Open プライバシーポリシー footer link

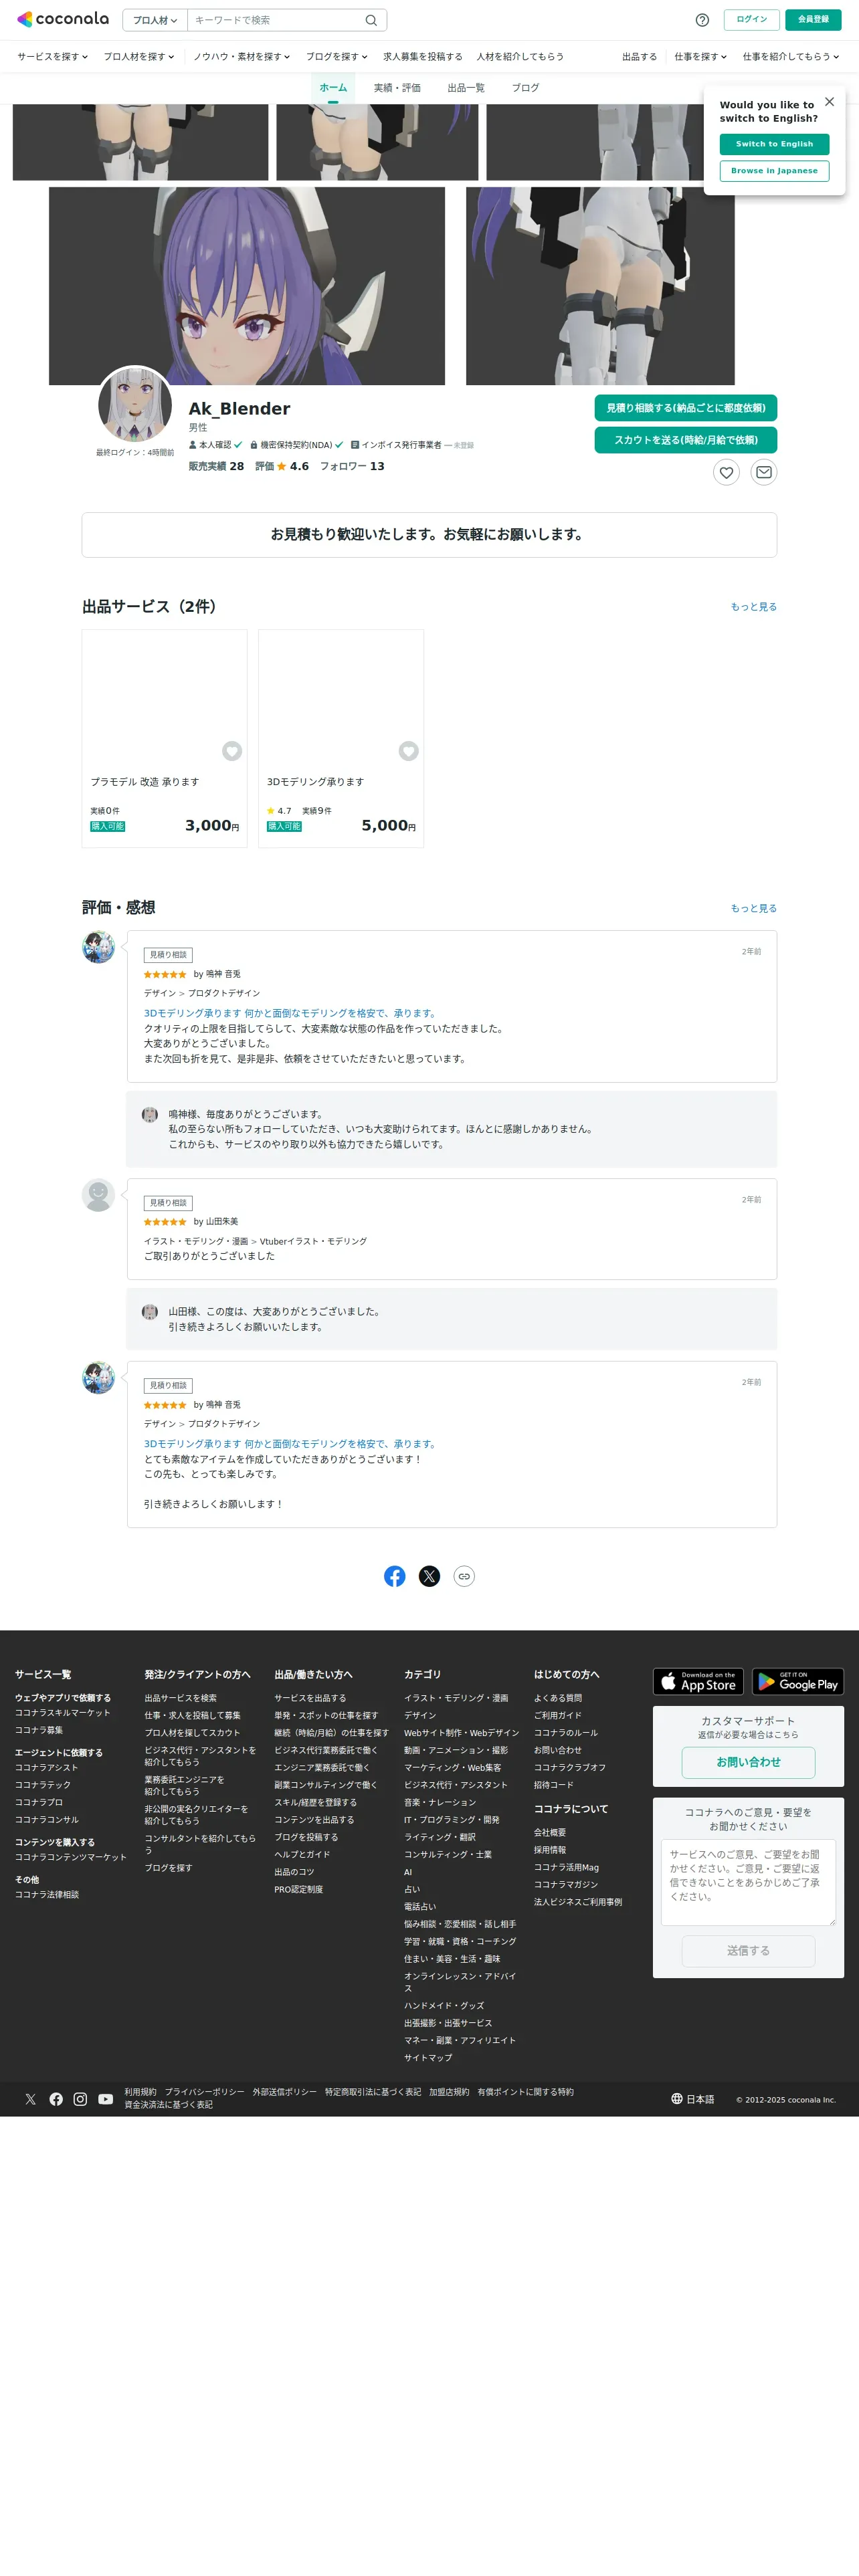click(x=204, y=2092)
